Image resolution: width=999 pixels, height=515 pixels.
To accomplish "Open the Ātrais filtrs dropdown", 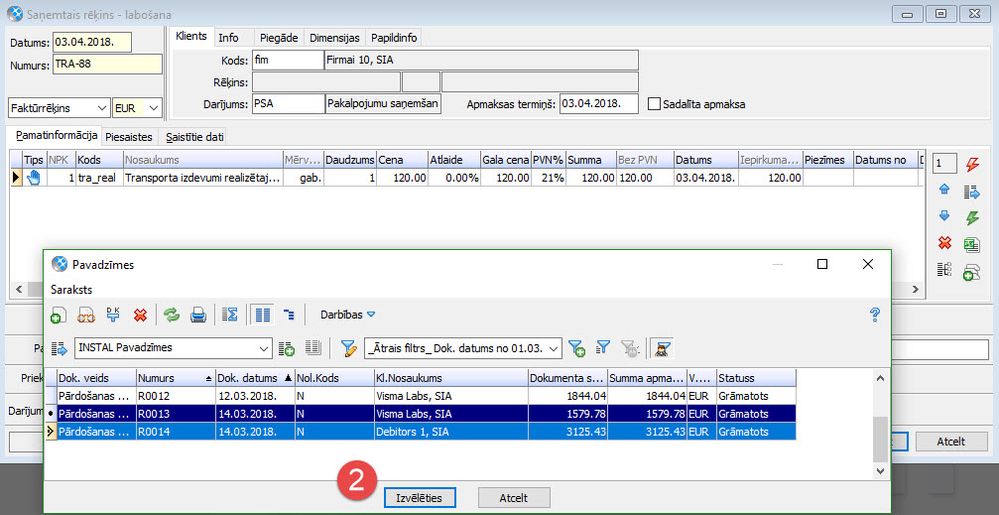I will tap(555, 348).
